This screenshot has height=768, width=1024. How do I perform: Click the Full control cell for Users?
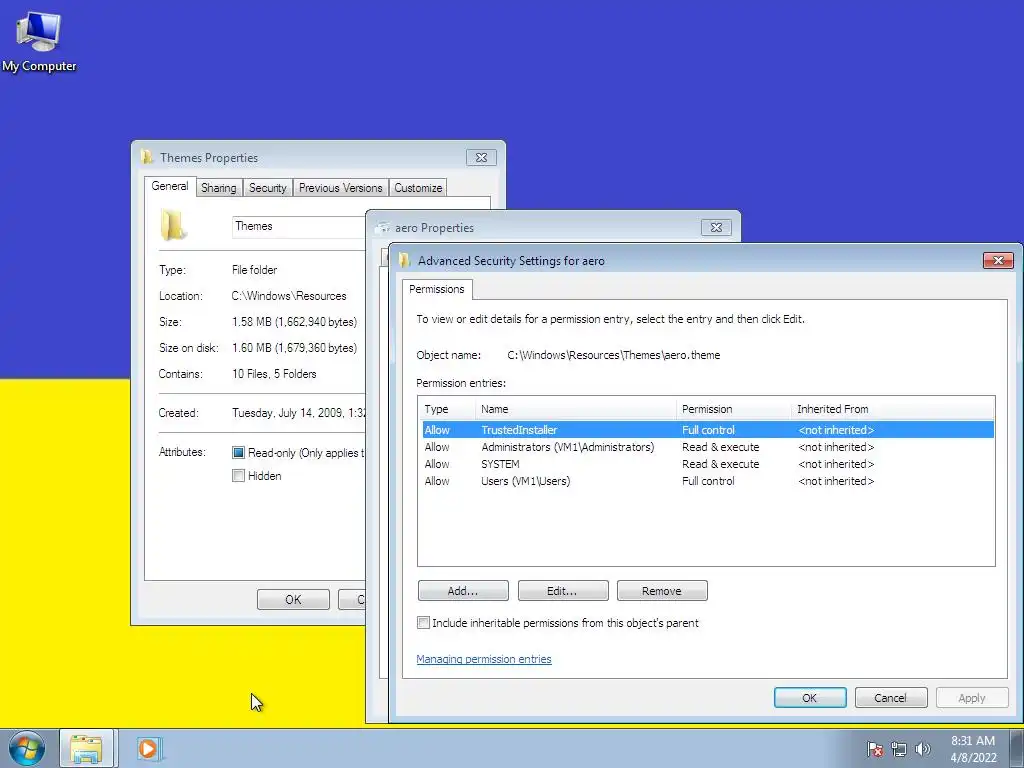pos(708,481)
